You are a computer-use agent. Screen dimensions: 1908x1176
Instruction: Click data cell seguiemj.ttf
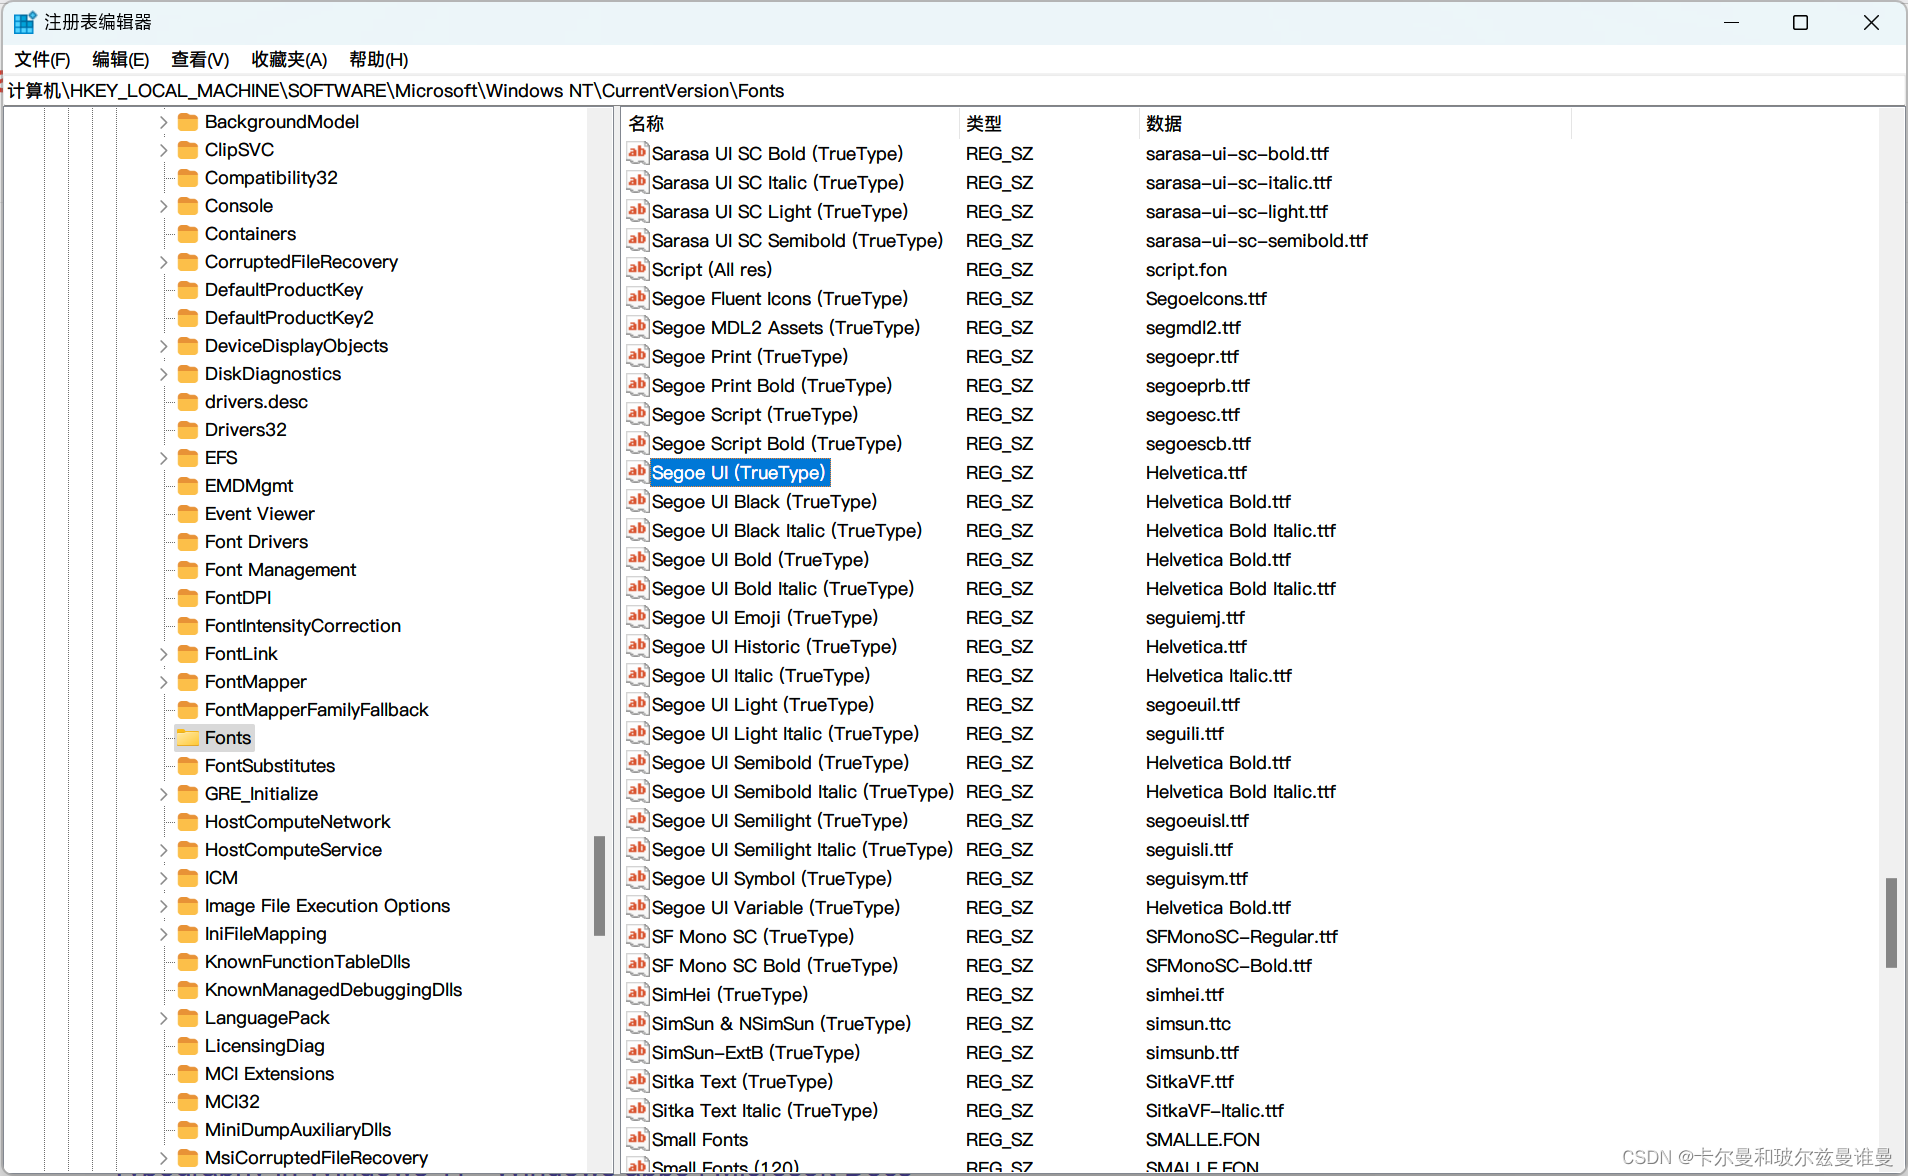pyautogui.click(x=1195, y=617)
